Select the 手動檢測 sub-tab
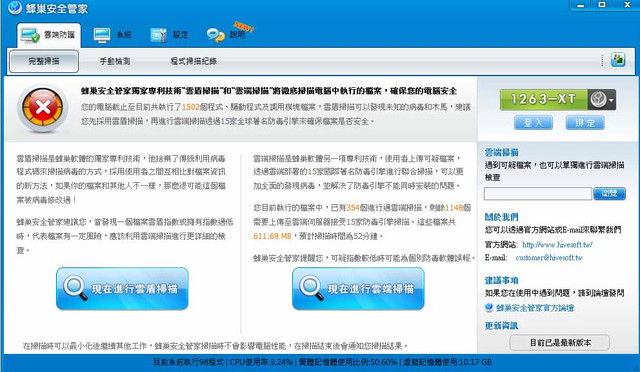640x372 pixels. (x=115, y=61)
